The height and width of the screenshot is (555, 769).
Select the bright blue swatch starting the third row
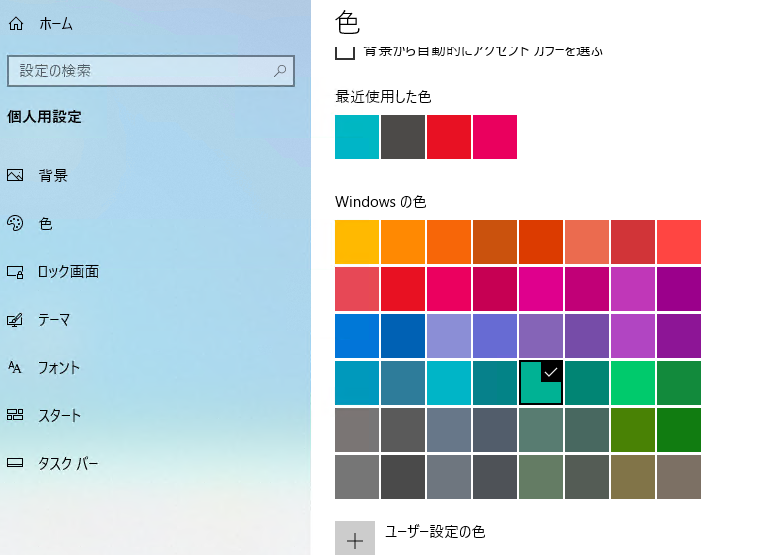click(357, 336)
